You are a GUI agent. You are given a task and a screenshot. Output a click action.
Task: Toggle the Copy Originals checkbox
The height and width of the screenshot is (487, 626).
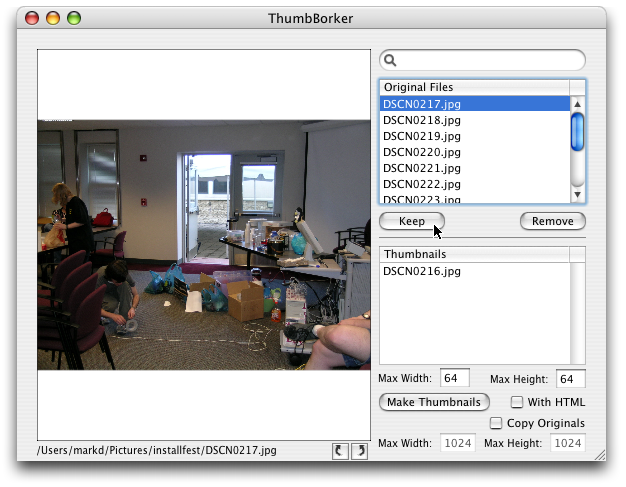[x=496, y=423]
